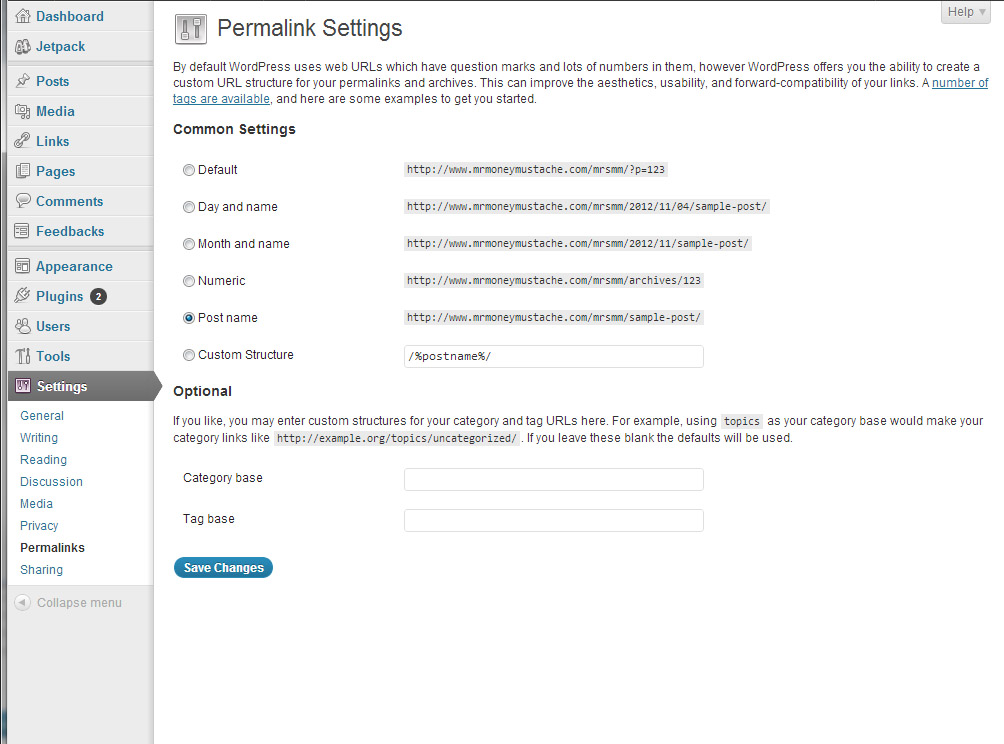Choose the Custom Structure radio option

point(189,355)
